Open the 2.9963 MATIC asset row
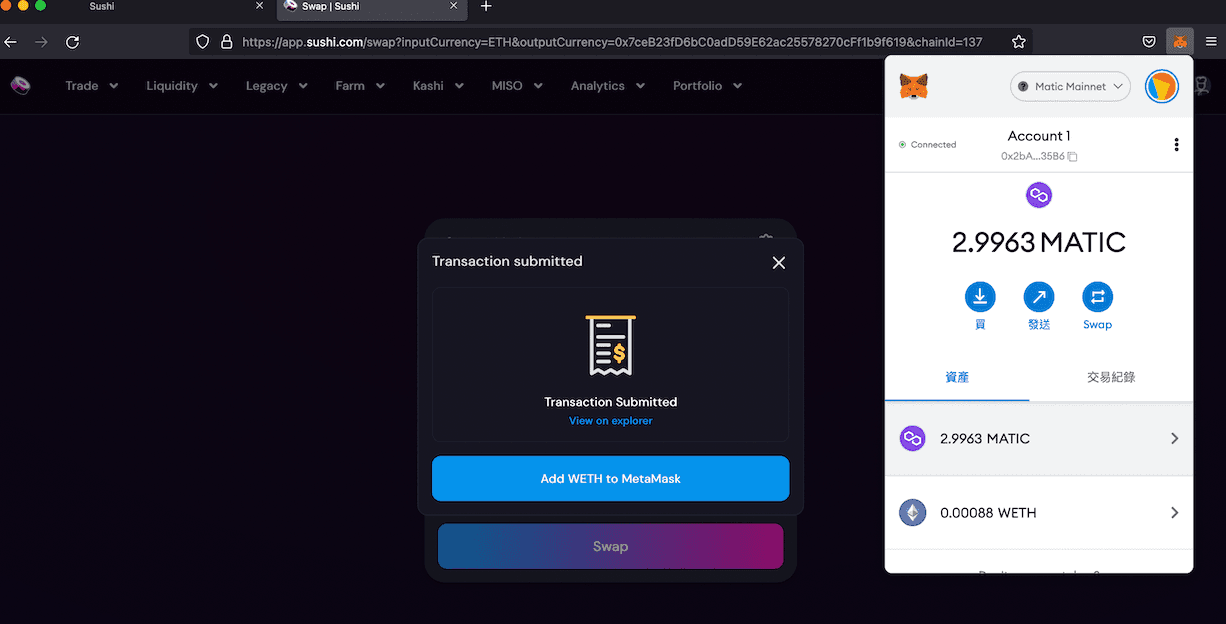 point(1039,439)
